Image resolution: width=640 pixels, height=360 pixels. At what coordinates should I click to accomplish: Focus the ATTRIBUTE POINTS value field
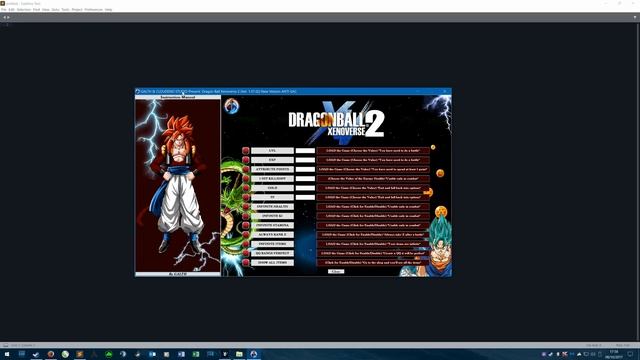click(x=305, y=169)
